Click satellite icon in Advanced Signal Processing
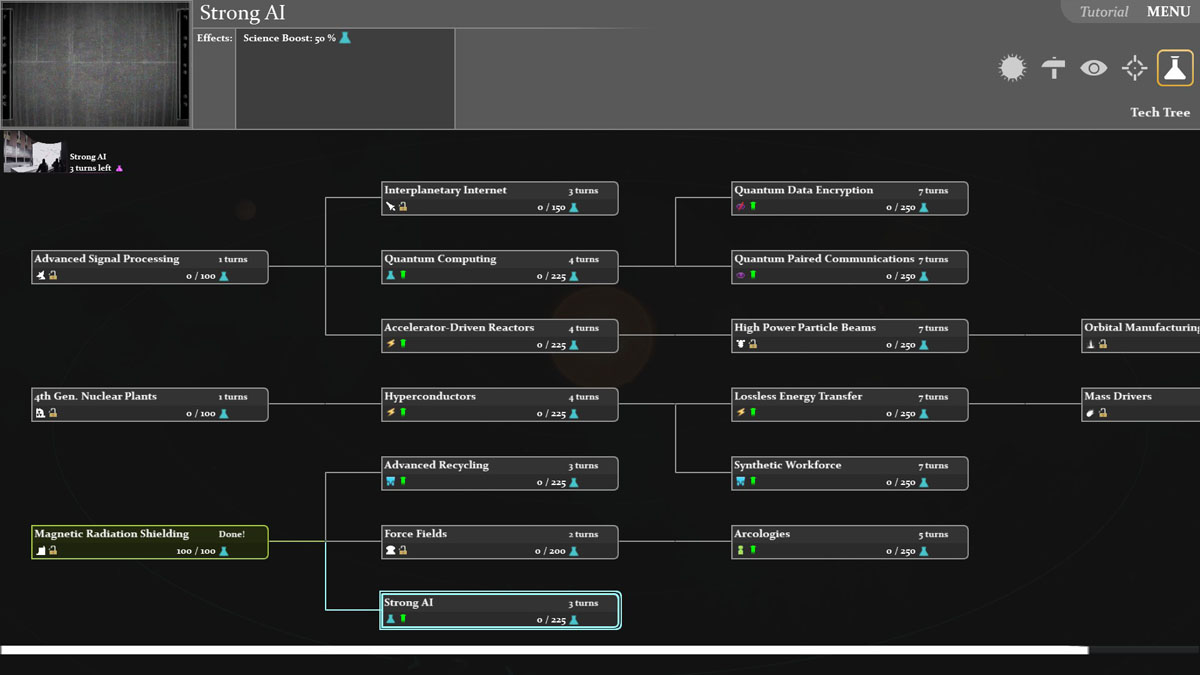The width and height of the screenshot is (1200, 675). (x=41, y=275)
